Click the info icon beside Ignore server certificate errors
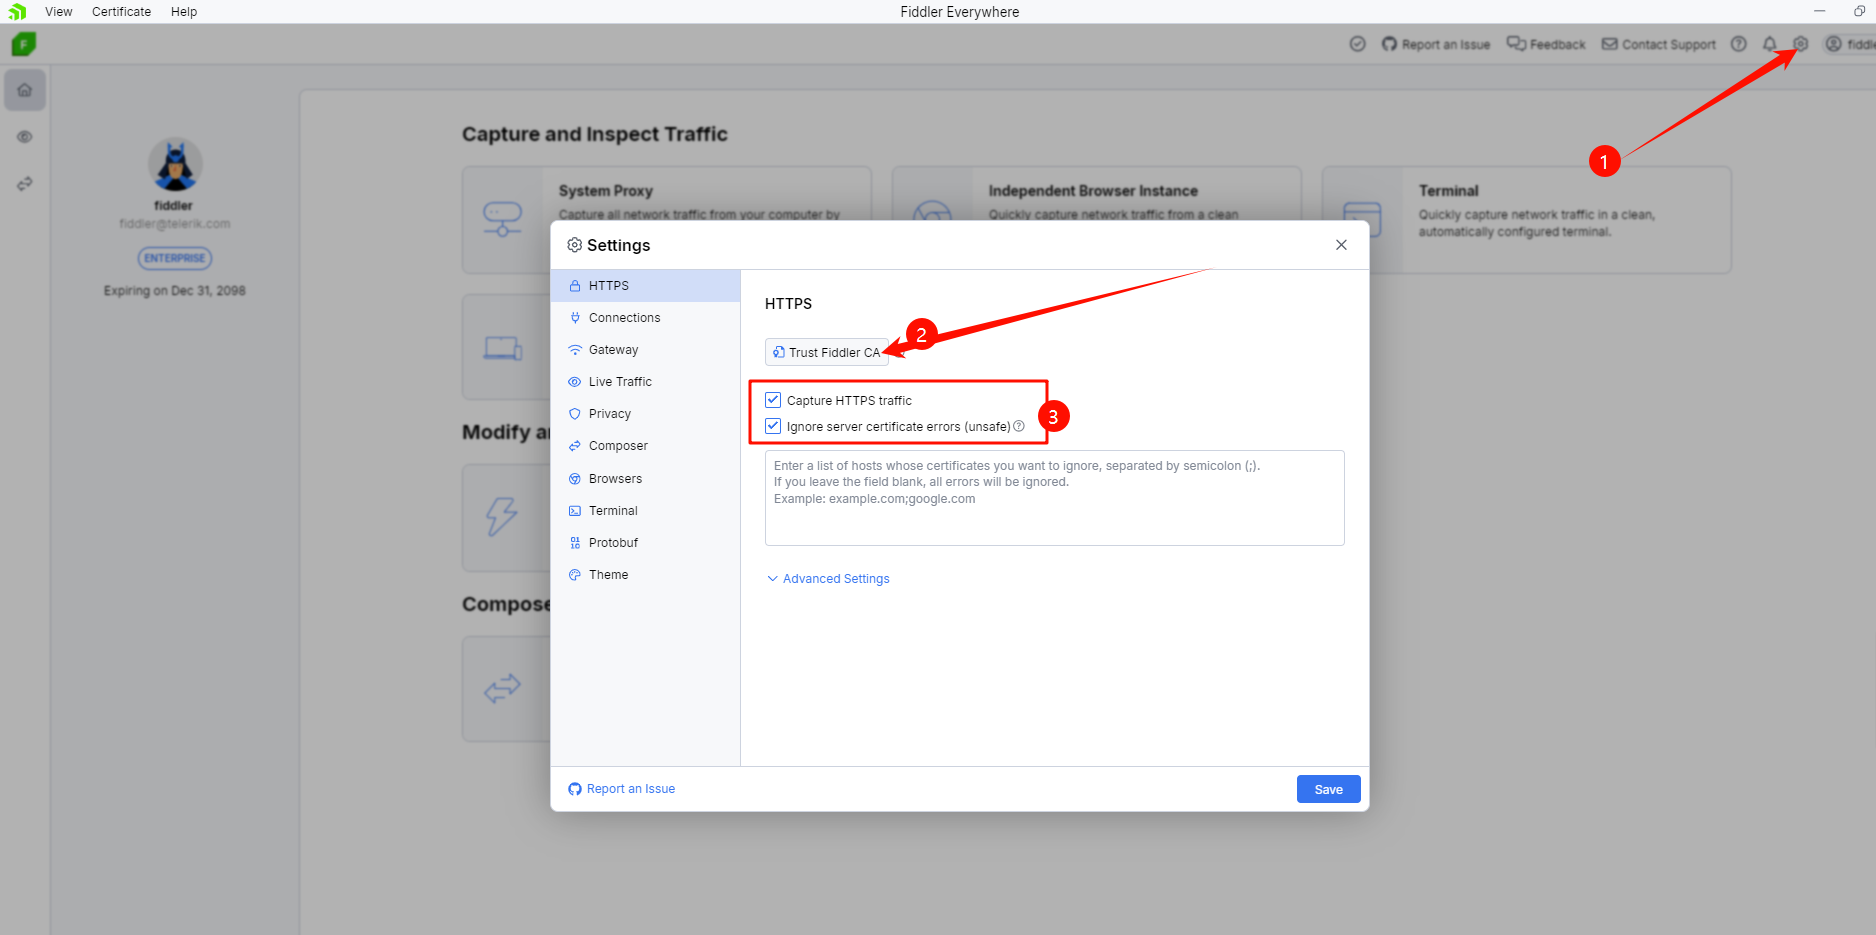The width and height of the screenshot is (1876, 935). [1019, 426]
